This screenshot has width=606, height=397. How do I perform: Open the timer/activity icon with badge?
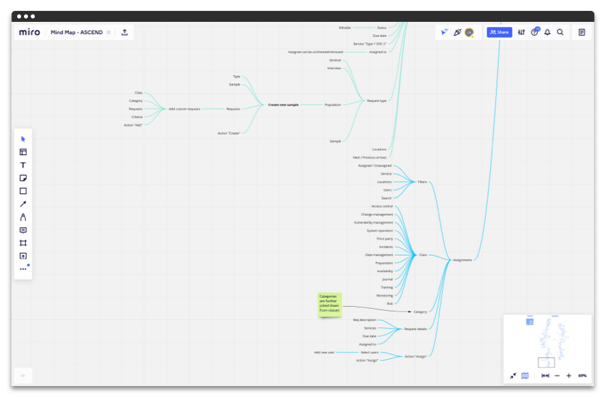point(535,32)
